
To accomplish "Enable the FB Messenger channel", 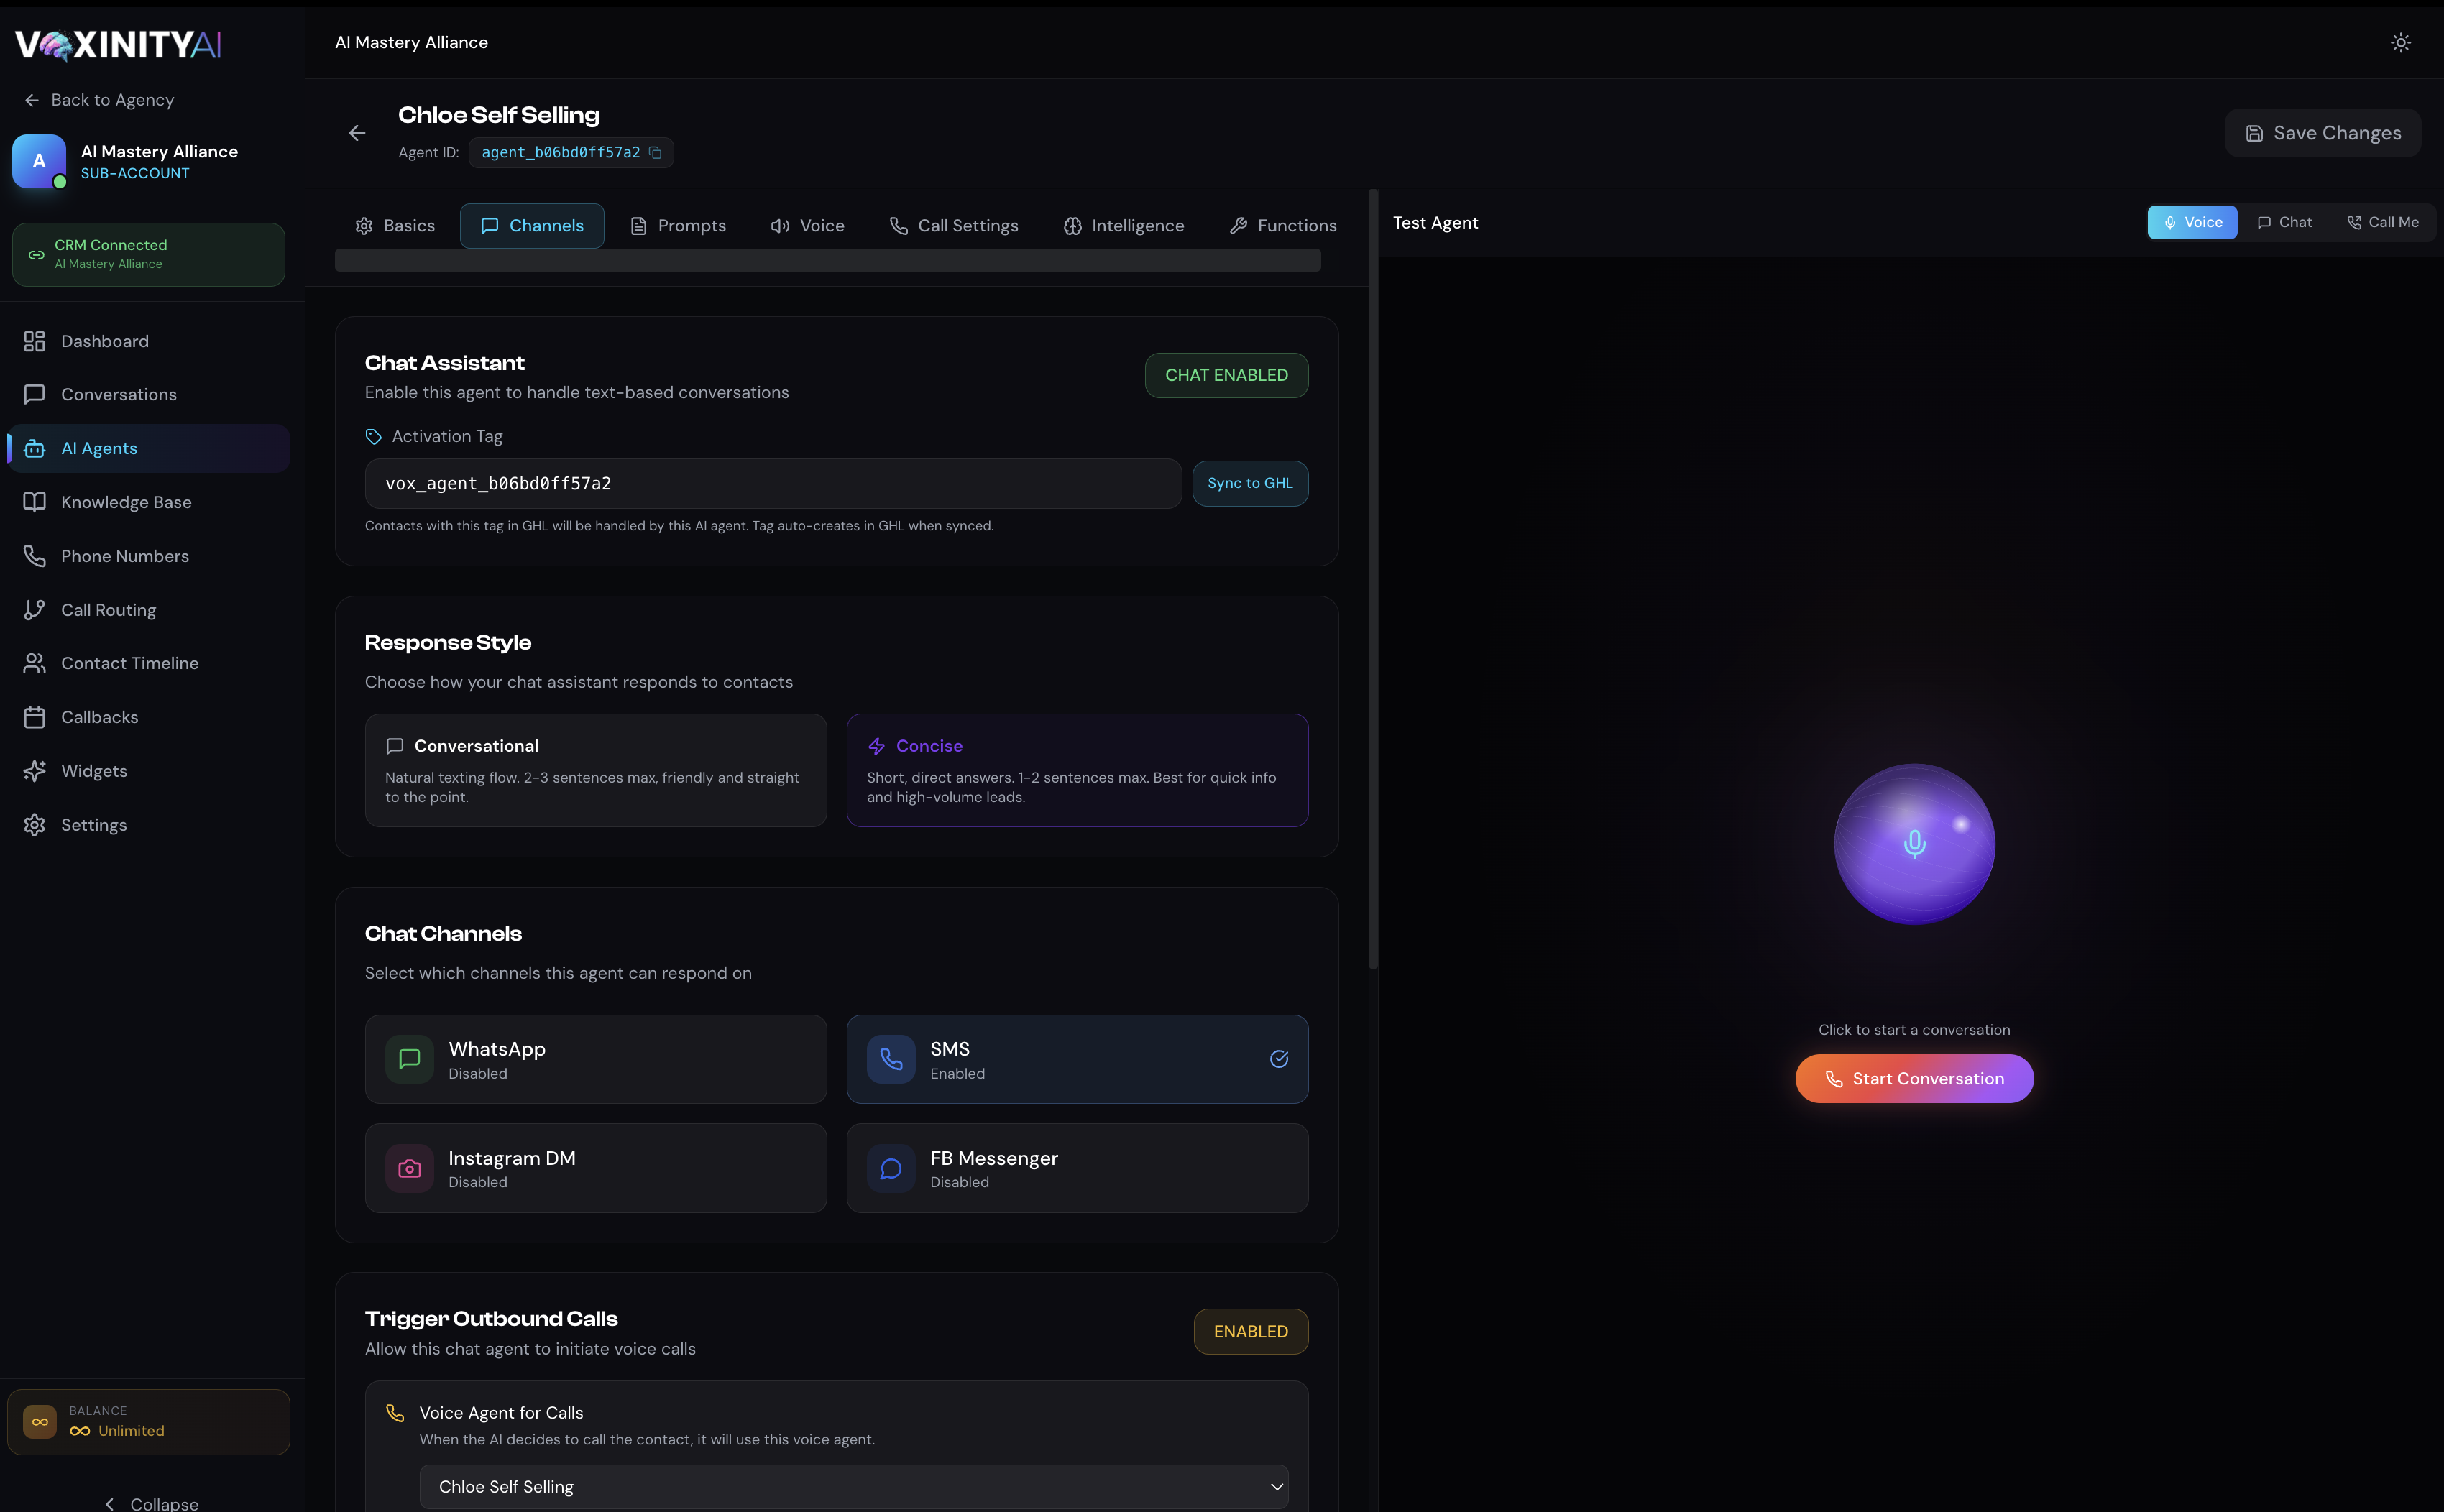I will [x=1077, y=1168].
